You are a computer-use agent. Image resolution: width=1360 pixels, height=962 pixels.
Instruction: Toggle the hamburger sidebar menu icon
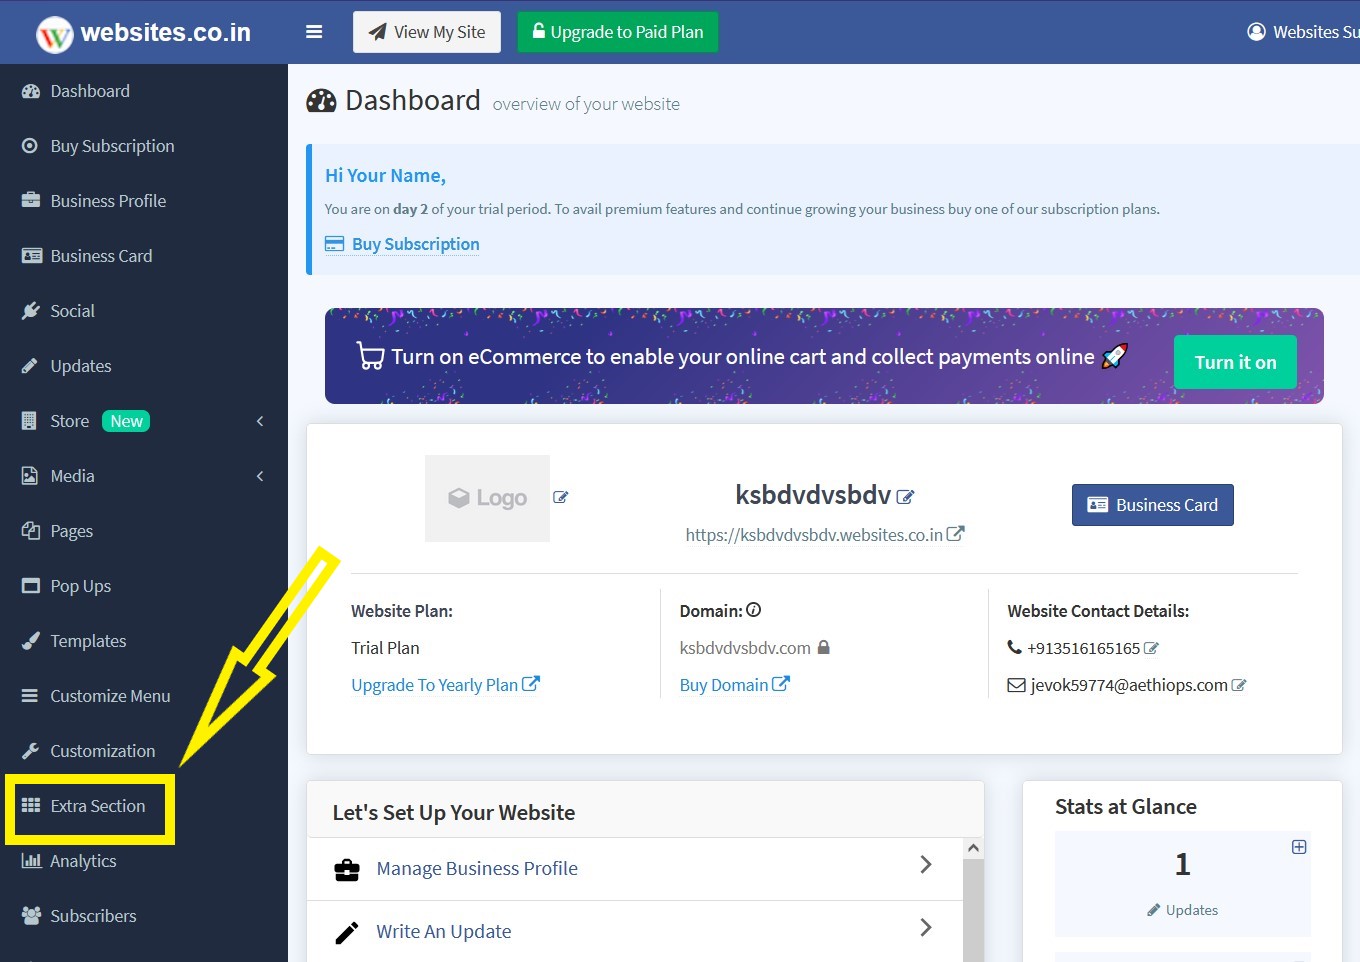(314, 32)
